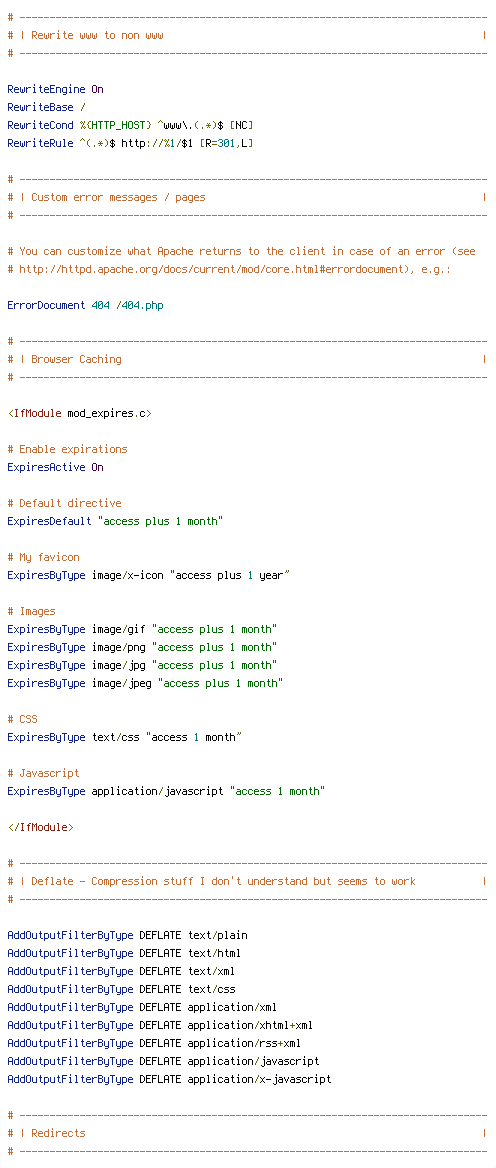Click the ExpiresByType application/javascript line
Viewport: 496px width, 1168px height.
pyautogui.click(x=166, y=791)
